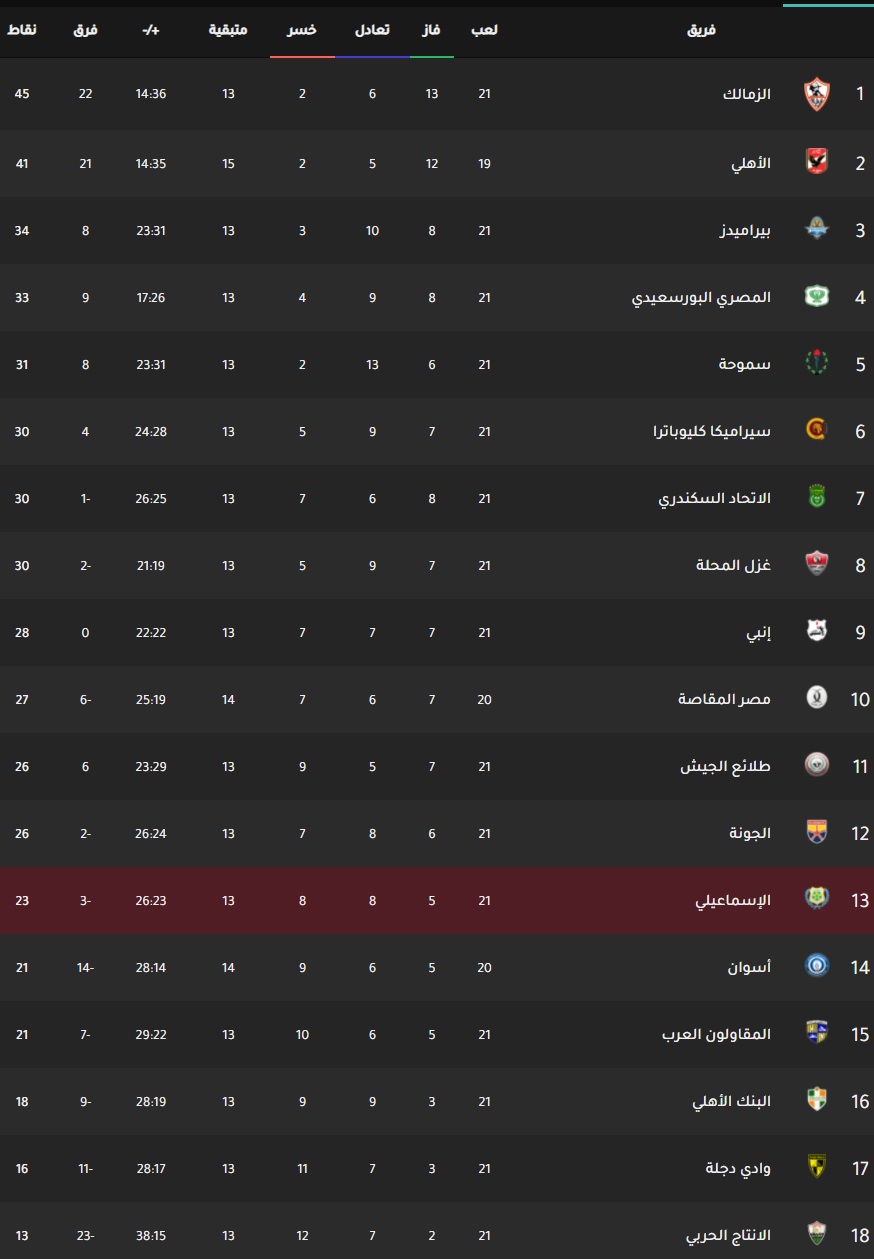Click the El Gouna club crest icon
The width and height of the screenshot is (874, 1259).
(817, 832)
